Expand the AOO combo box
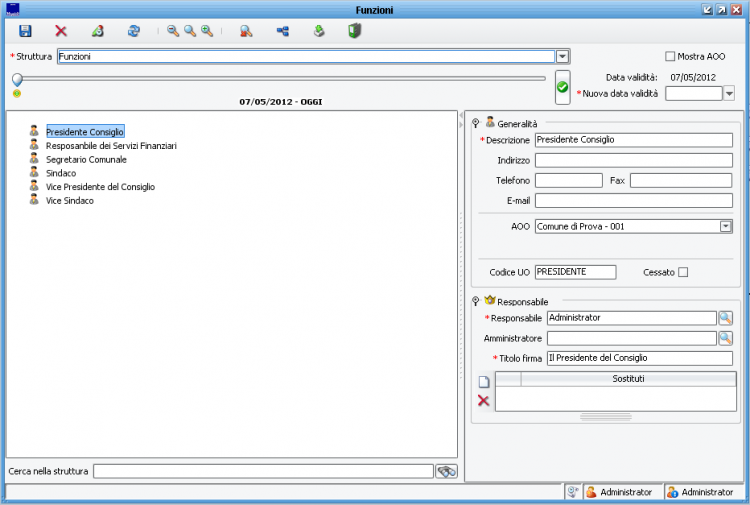The height and width of the screenshot is (505, 750). [x=725, y=227]
